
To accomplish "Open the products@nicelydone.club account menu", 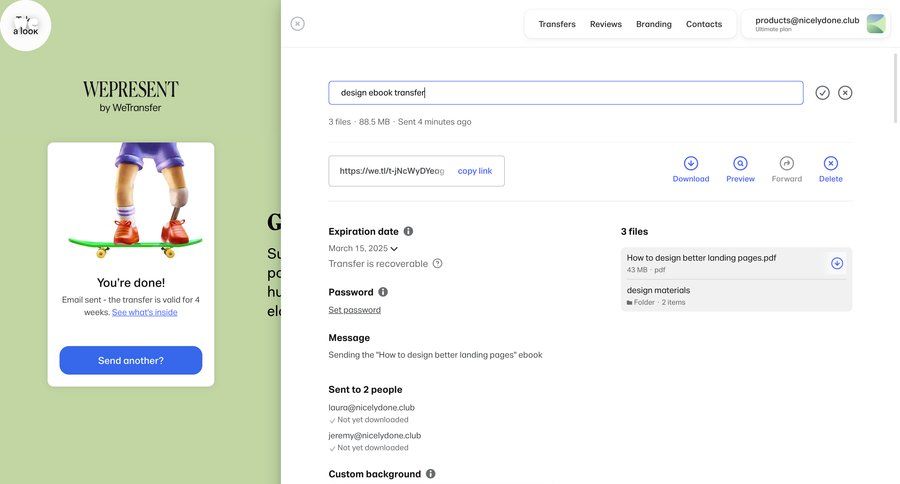I will (816, 24).
